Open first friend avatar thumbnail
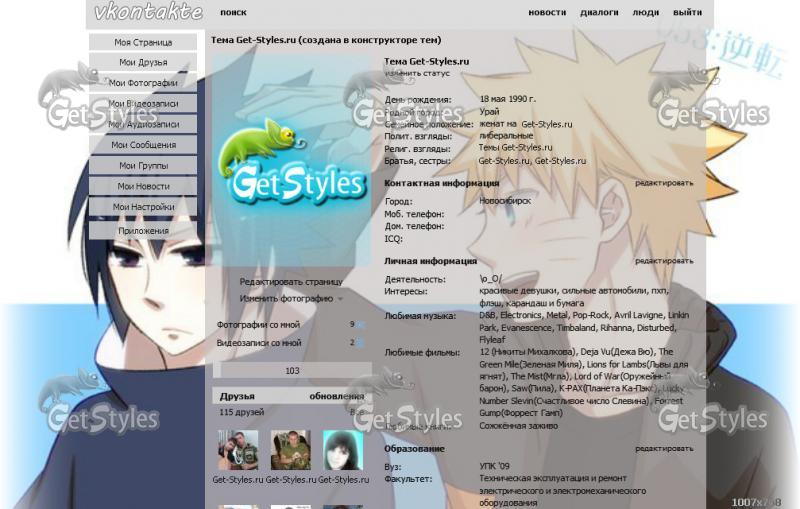800x509 pixels. pyautogui.click(x=238, y=450)
